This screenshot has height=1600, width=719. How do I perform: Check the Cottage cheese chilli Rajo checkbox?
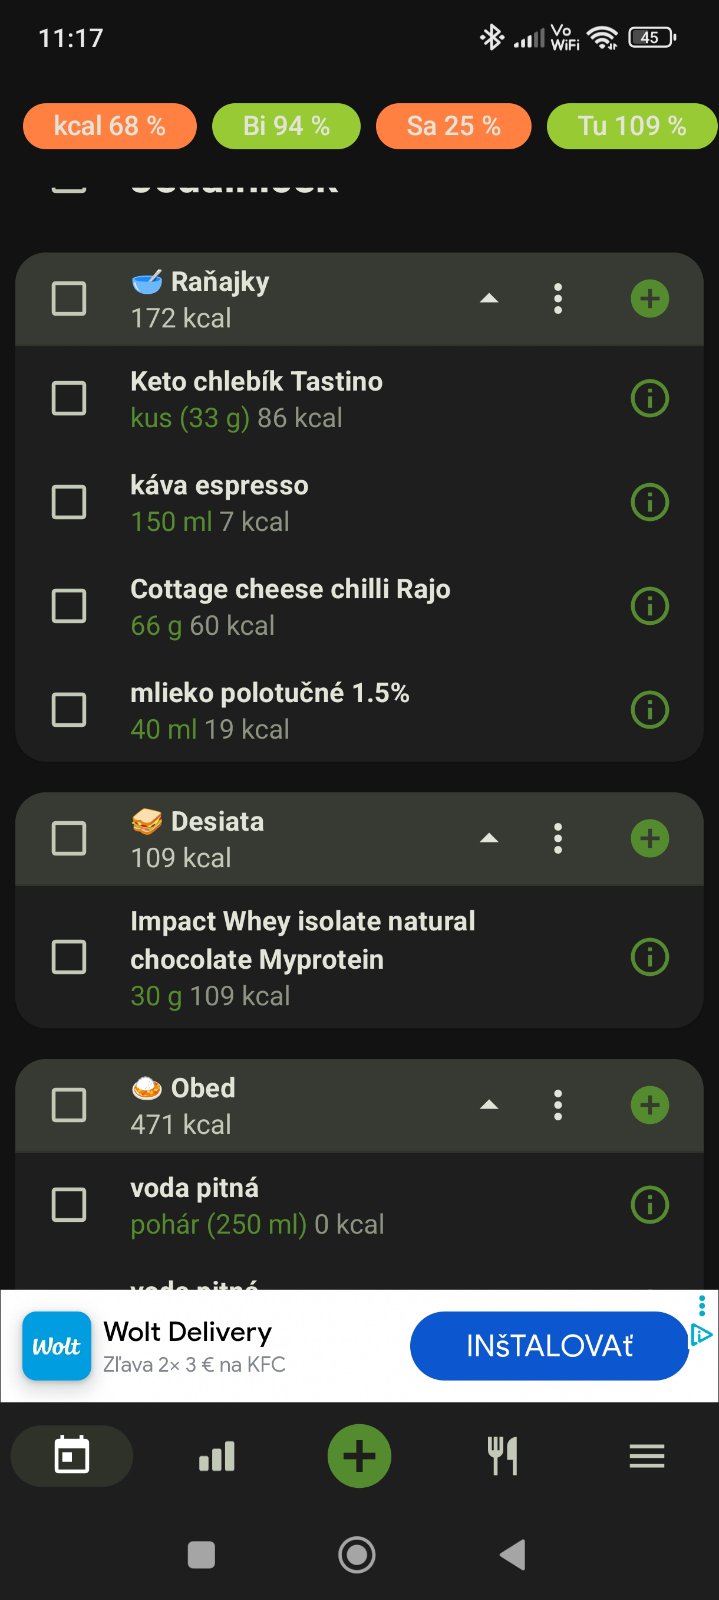[x=69, y=606]
